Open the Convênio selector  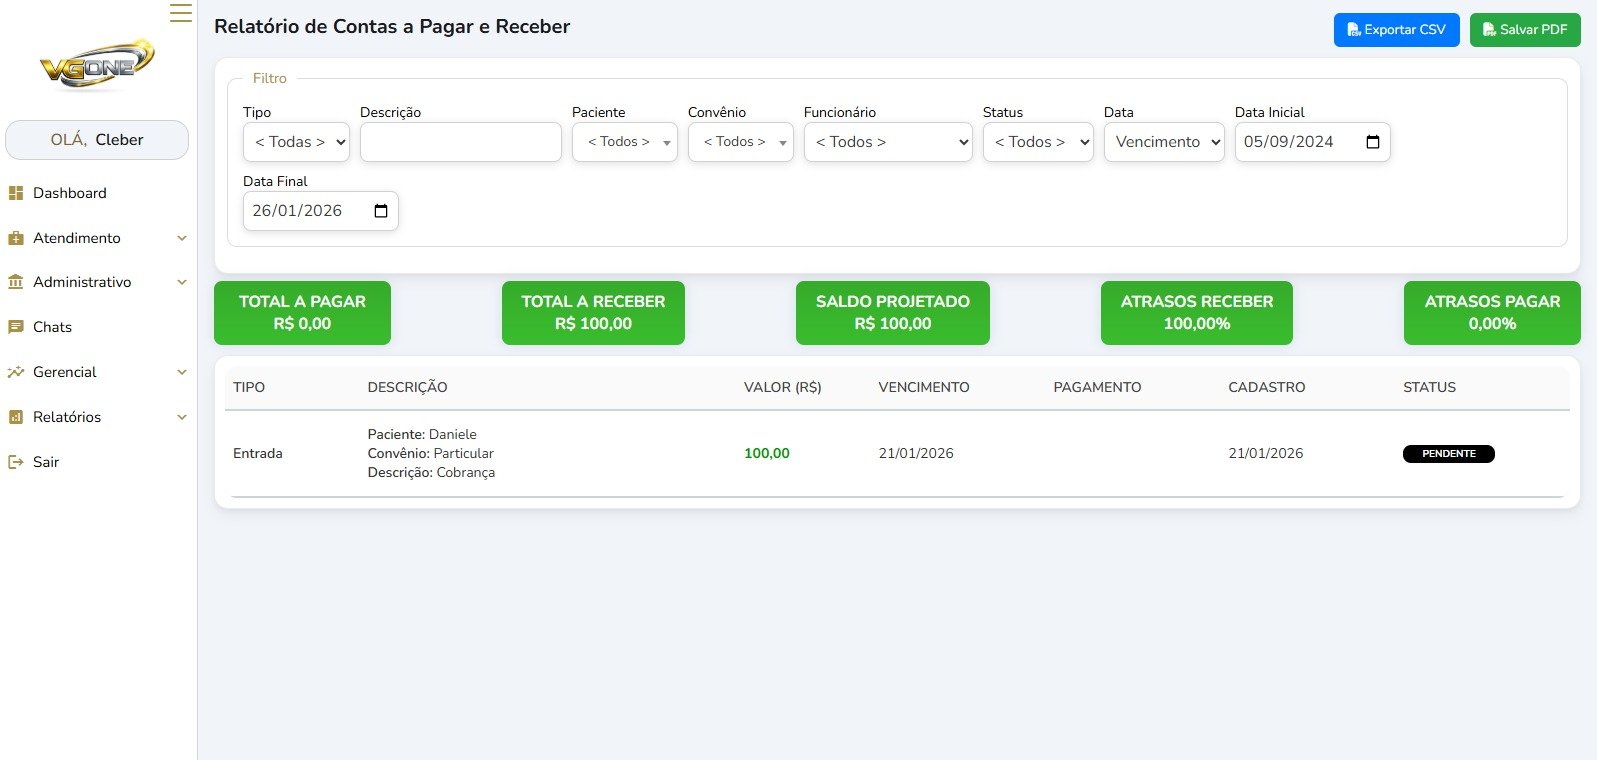coord(740,142)
